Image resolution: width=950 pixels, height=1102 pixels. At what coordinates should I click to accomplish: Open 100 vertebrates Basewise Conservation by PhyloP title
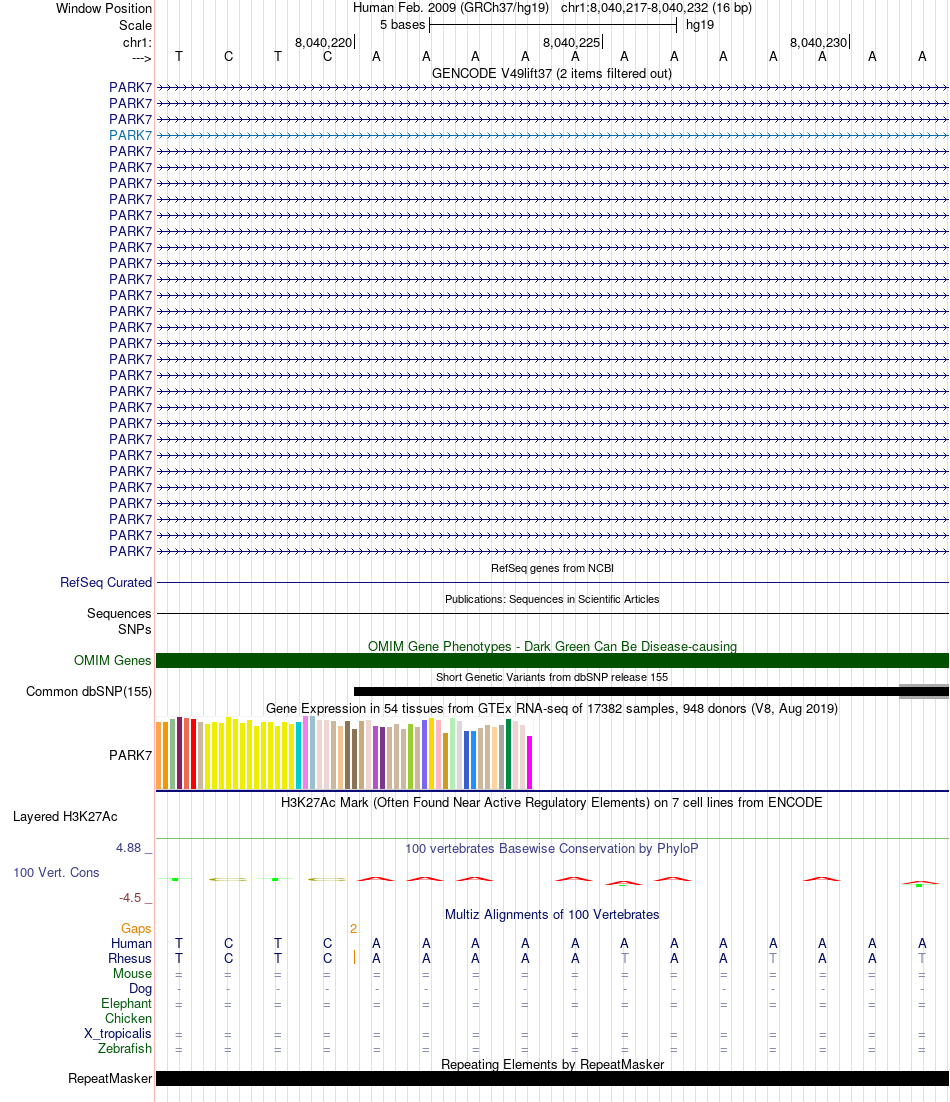coord(552,848)
